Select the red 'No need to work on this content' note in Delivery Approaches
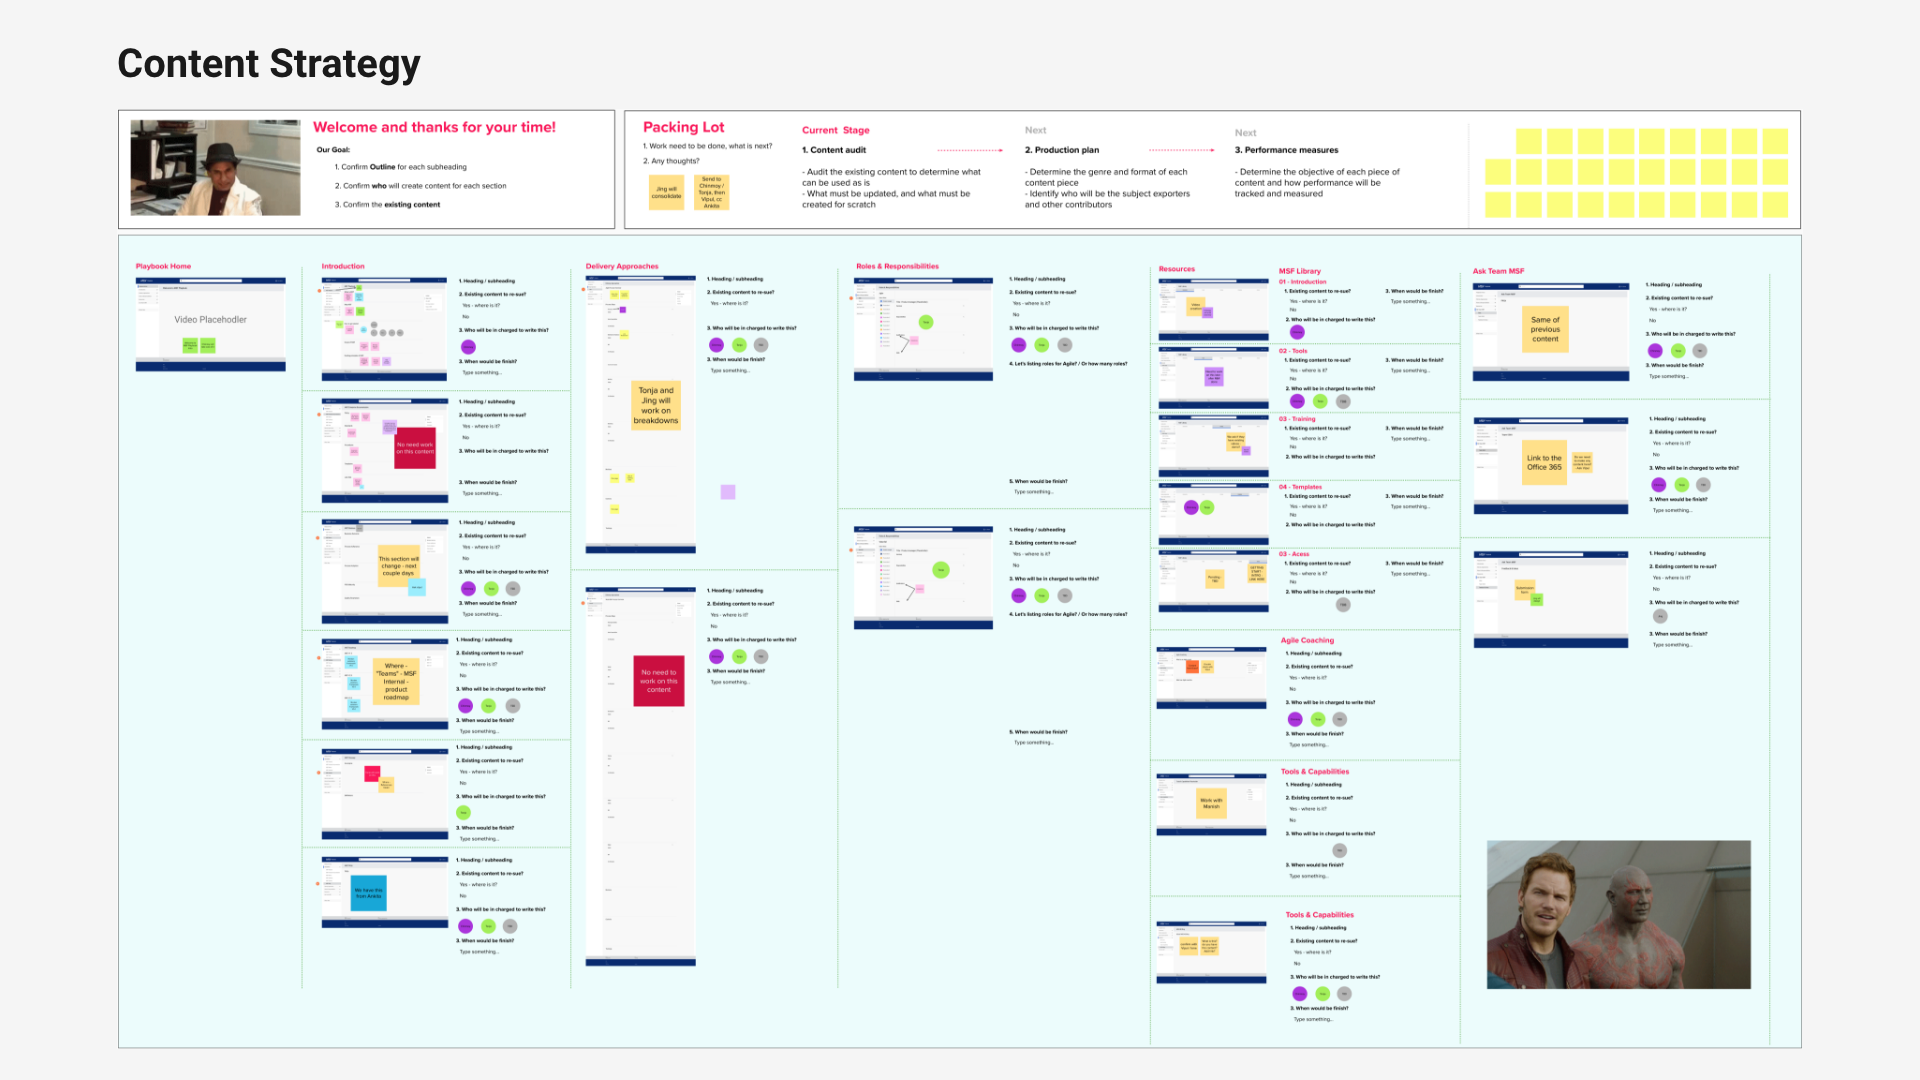 point(658,681)
